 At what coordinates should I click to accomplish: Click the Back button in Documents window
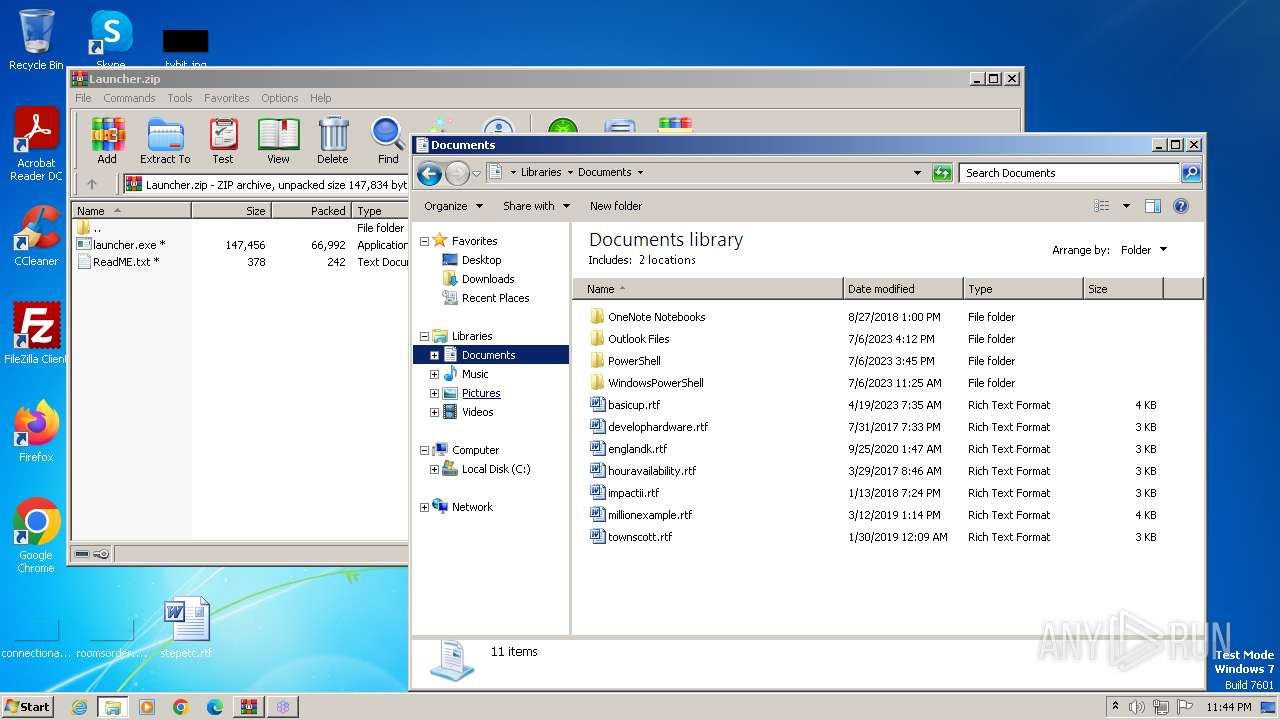point(429,173)
